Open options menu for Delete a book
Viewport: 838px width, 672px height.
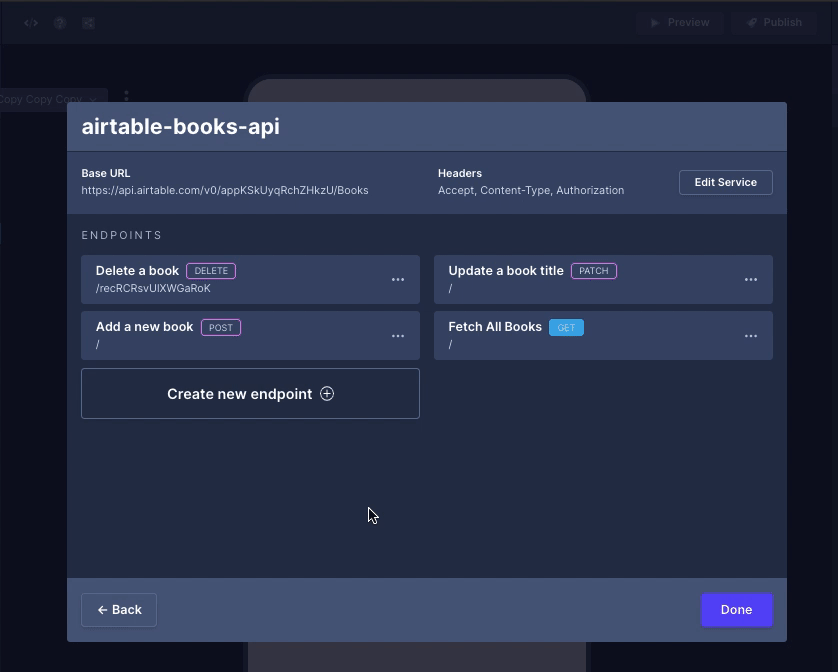(398, 280)
